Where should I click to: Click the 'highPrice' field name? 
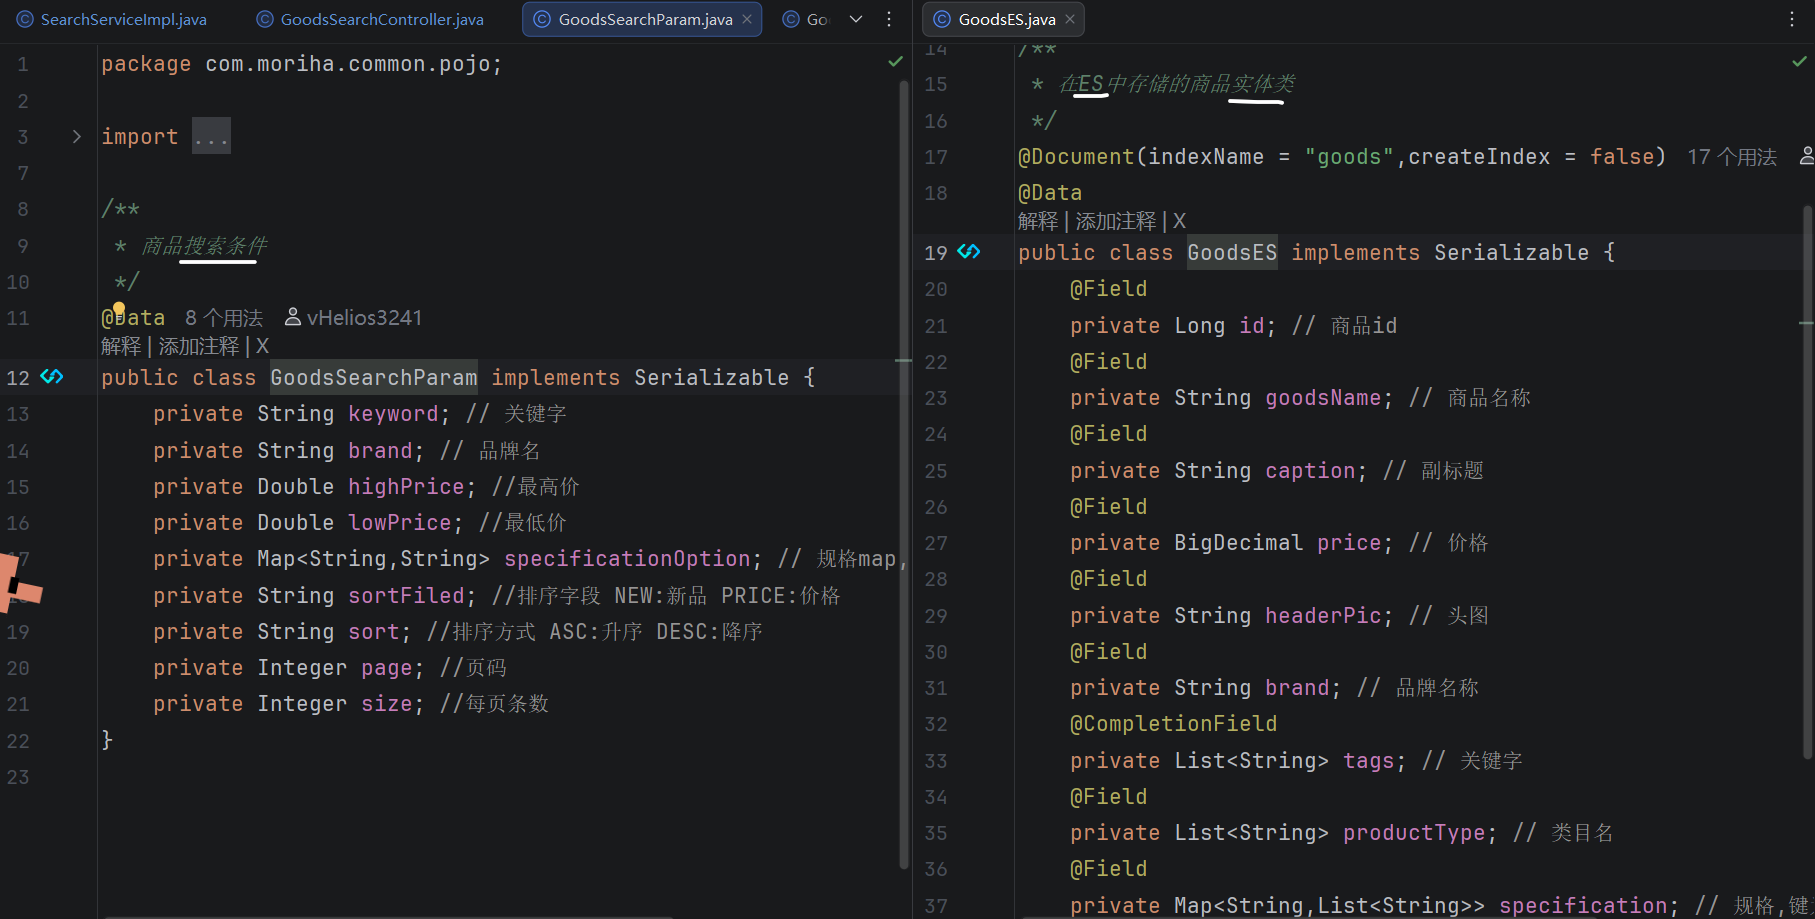406,487
